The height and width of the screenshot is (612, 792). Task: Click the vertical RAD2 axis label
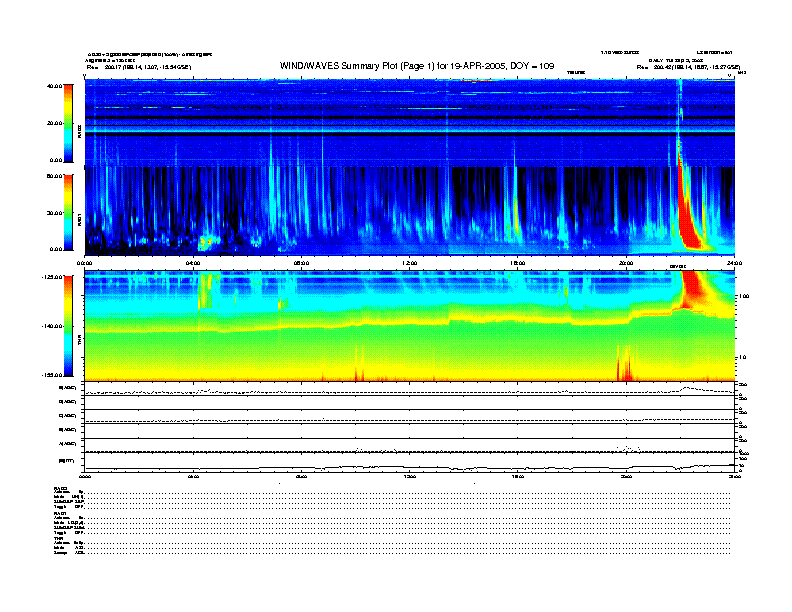pos(79,131)
